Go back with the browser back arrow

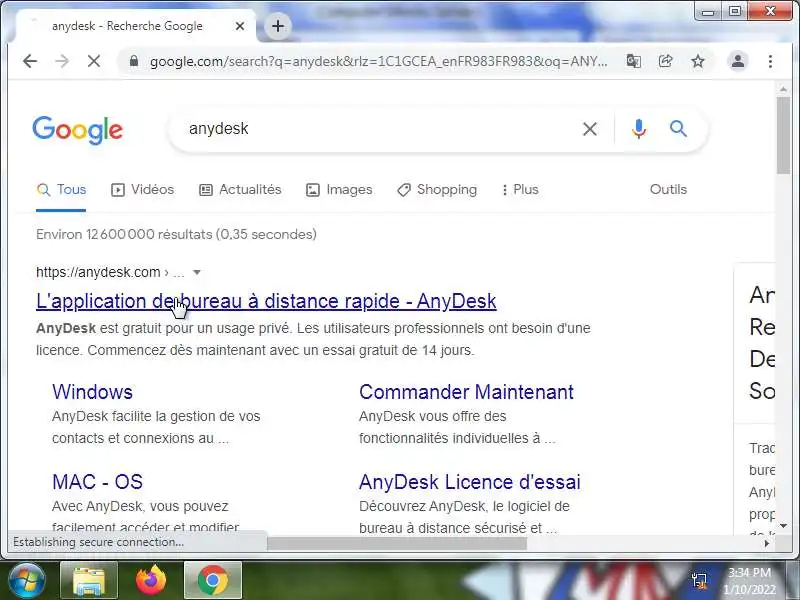30,61
